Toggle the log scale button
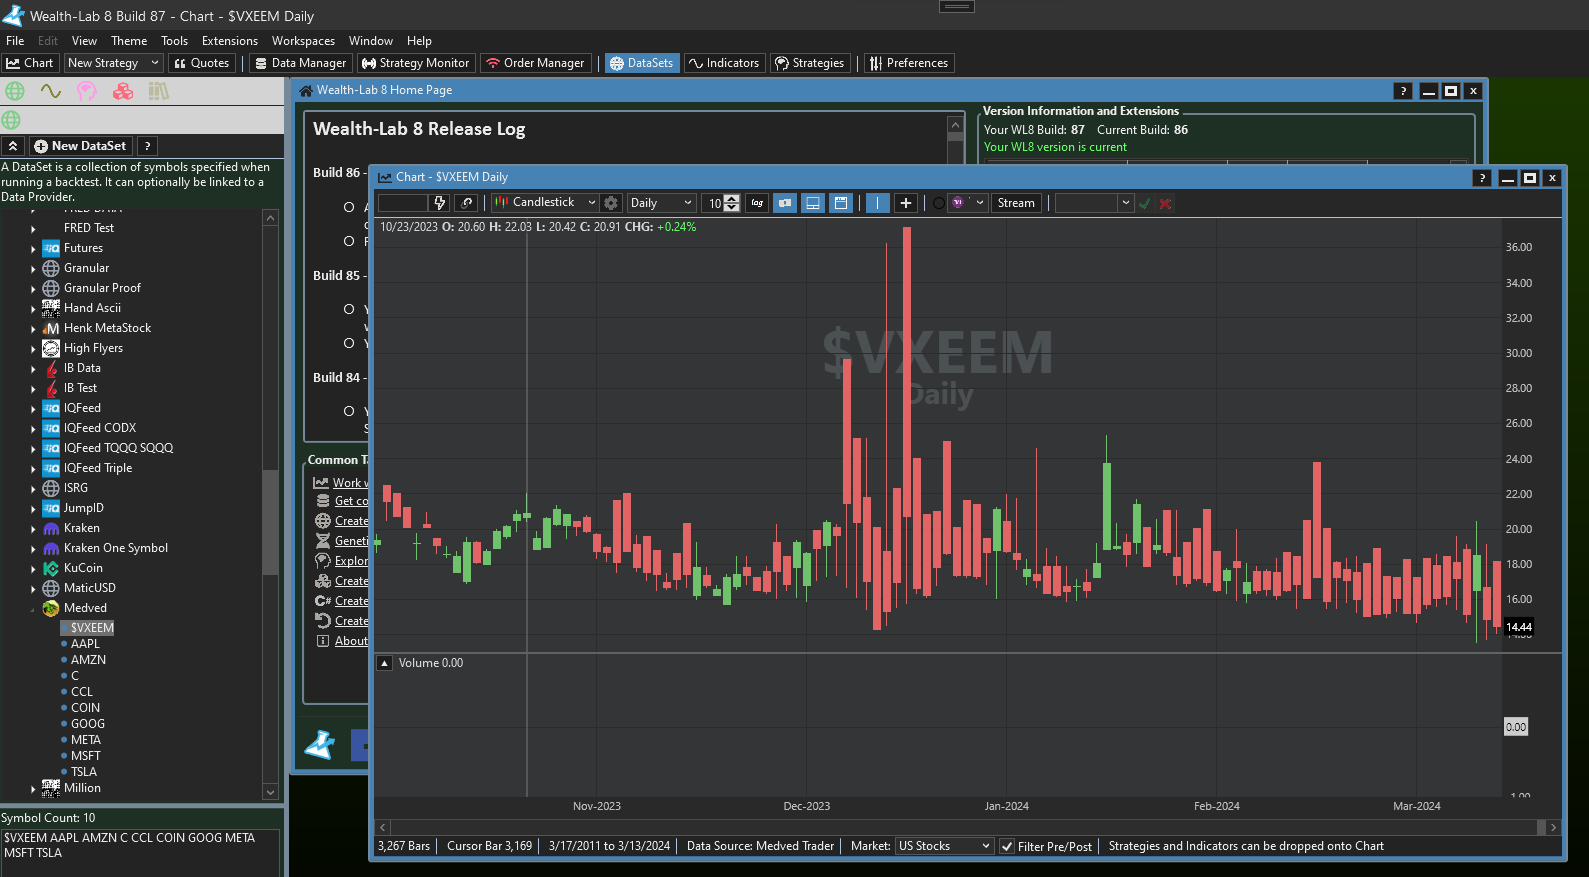 click(x=757, y=203)
